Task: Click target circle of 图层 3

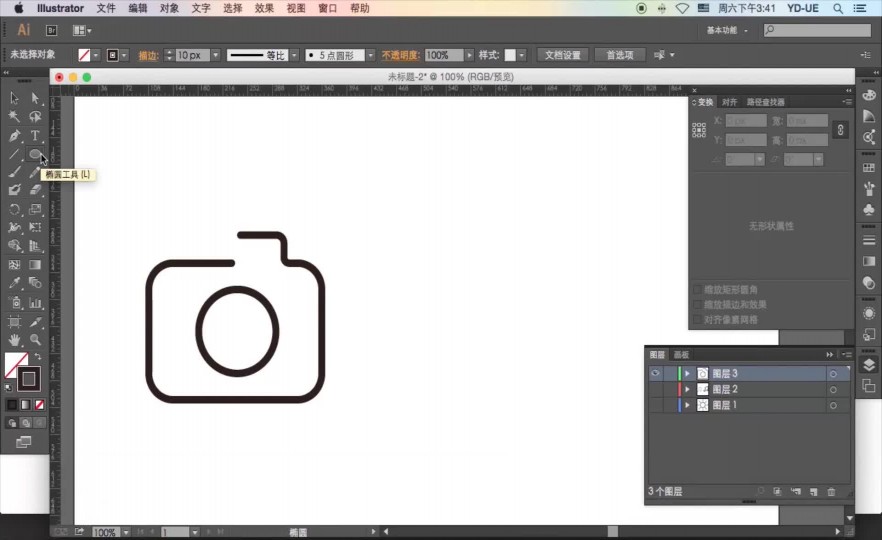Action: pyautogui.click(x=833, y=374)
